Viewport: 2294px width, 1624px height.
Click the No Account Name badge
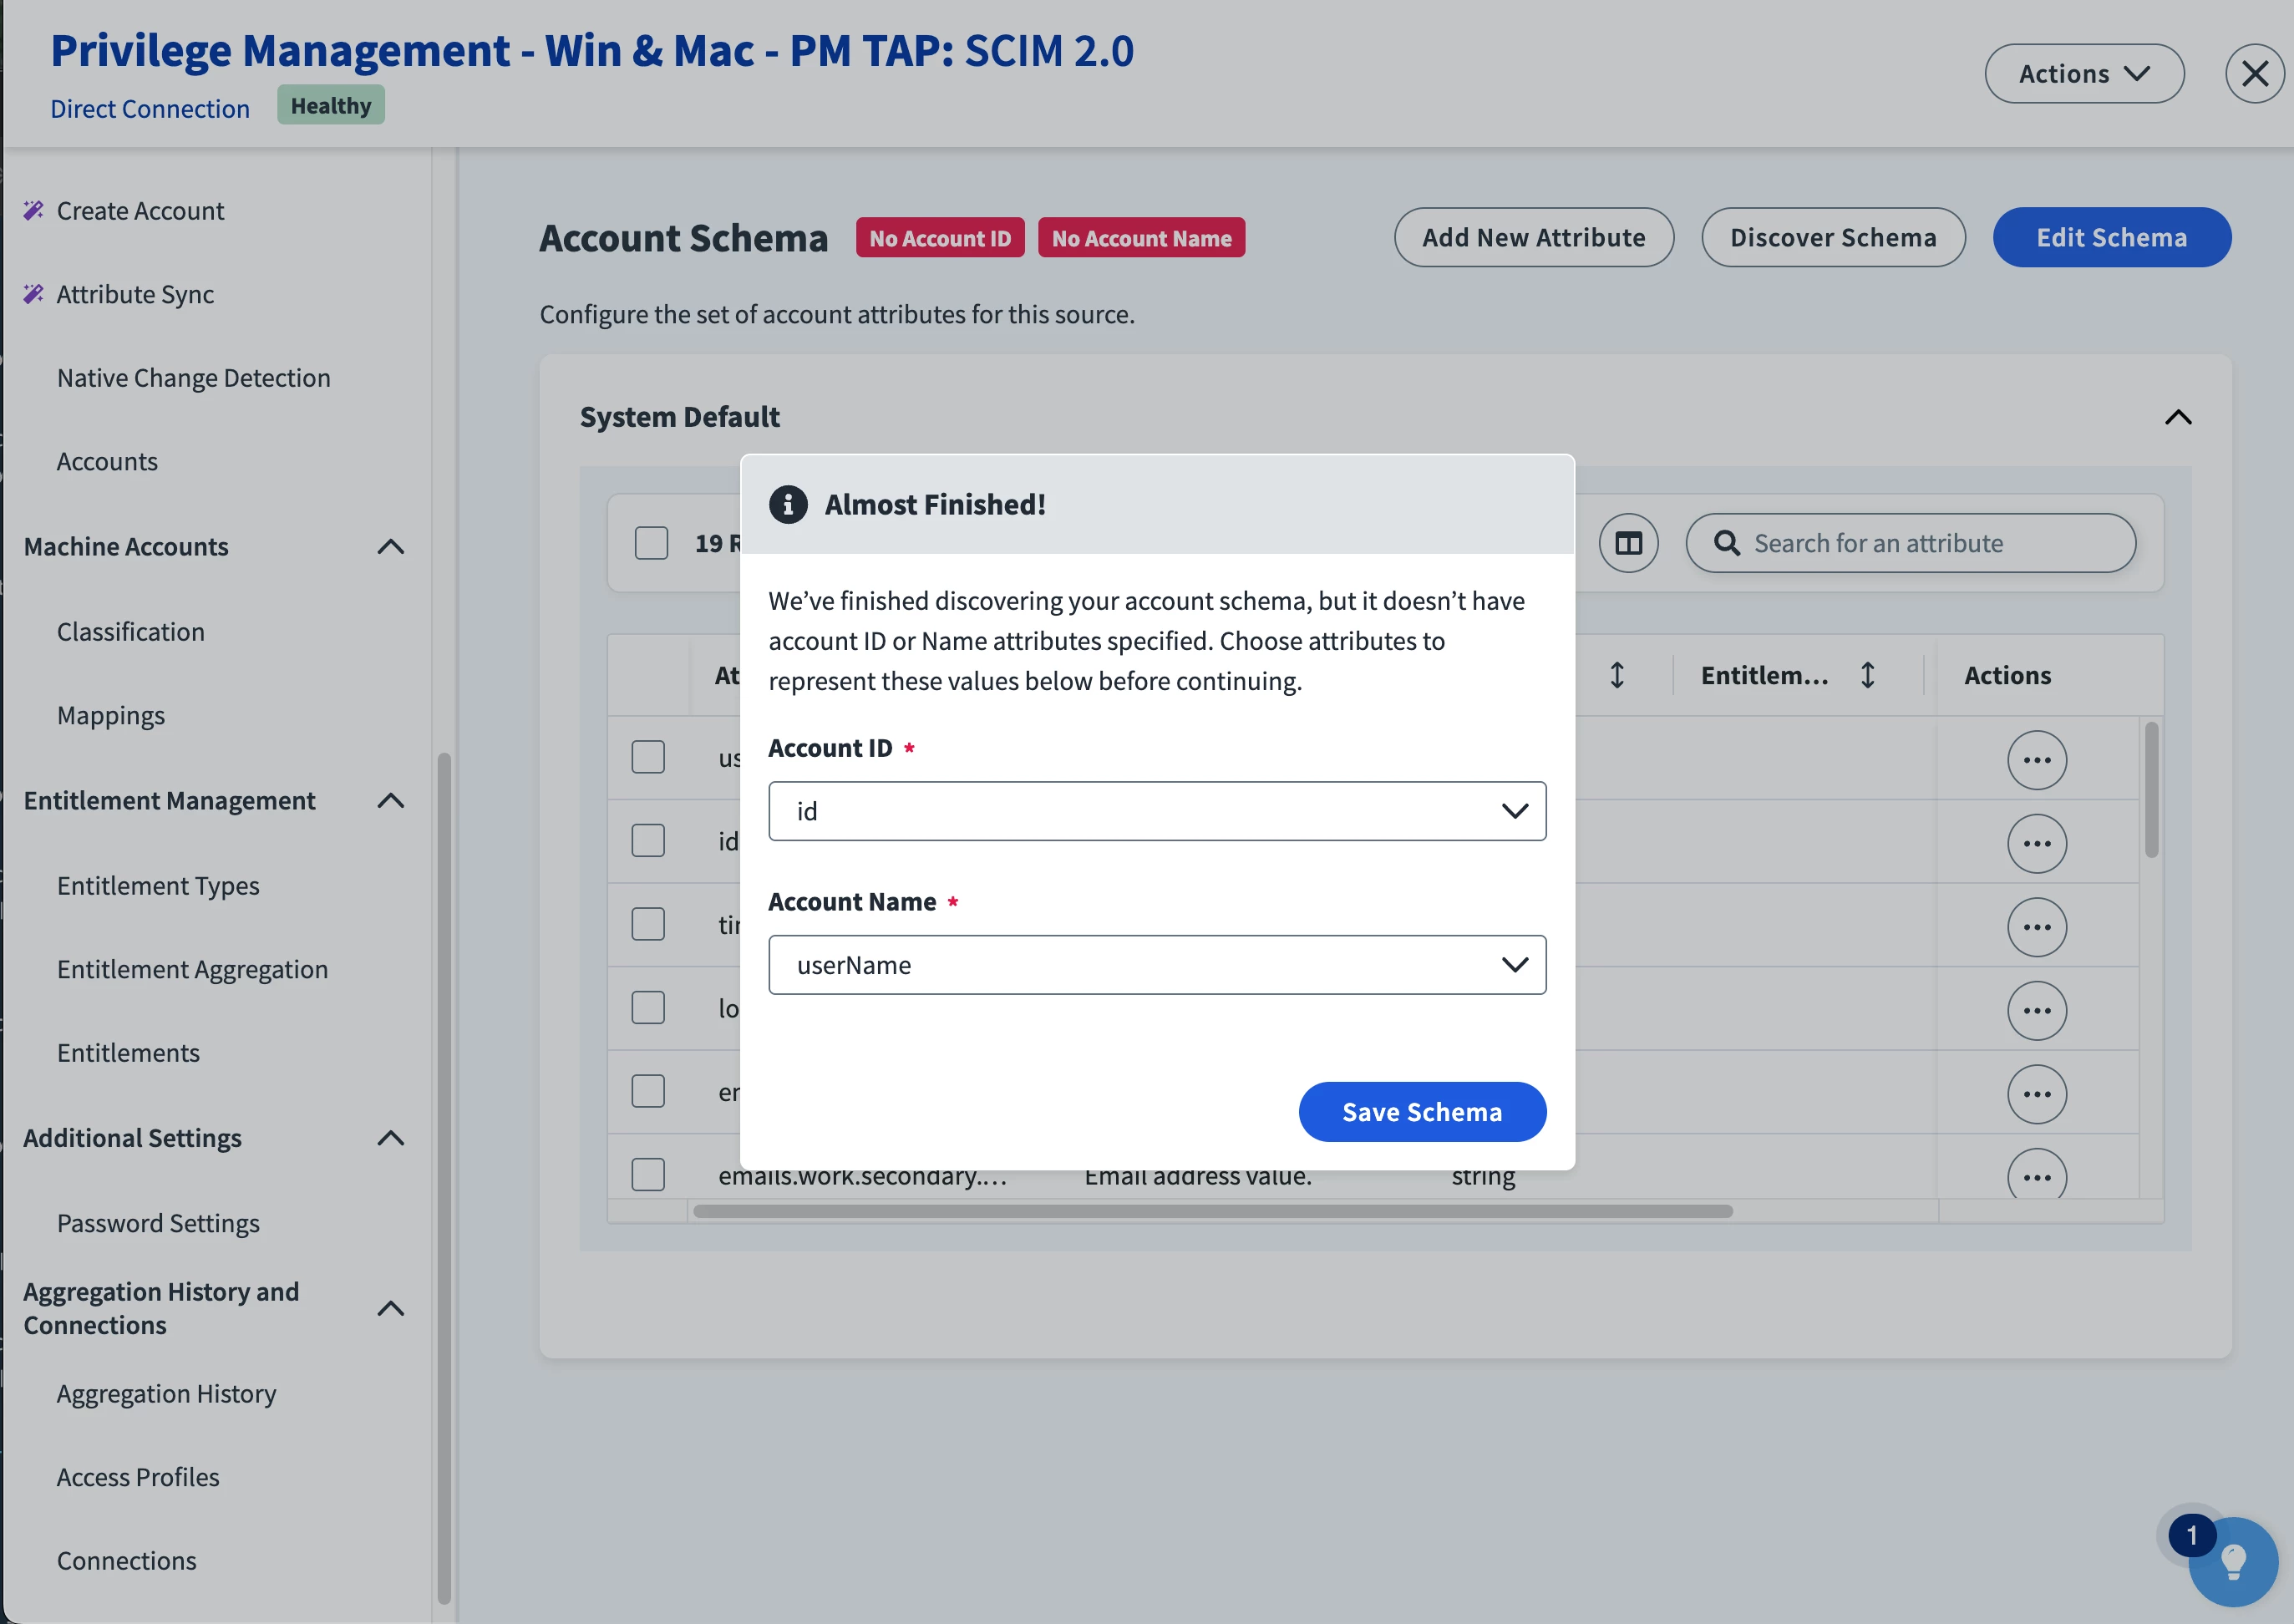(1141, 238)
